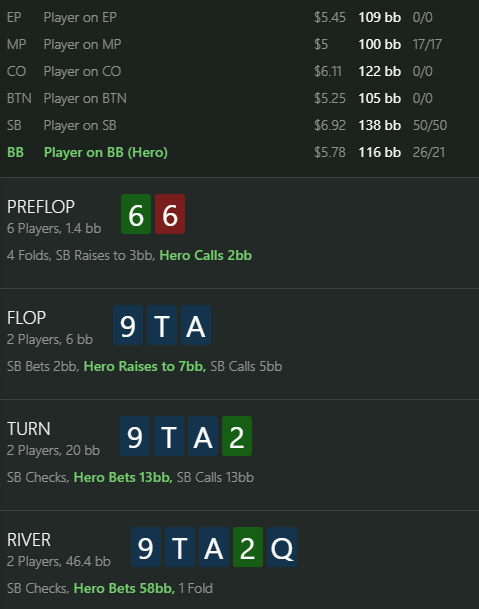Click the T card in the turn row

click(169, 436)
